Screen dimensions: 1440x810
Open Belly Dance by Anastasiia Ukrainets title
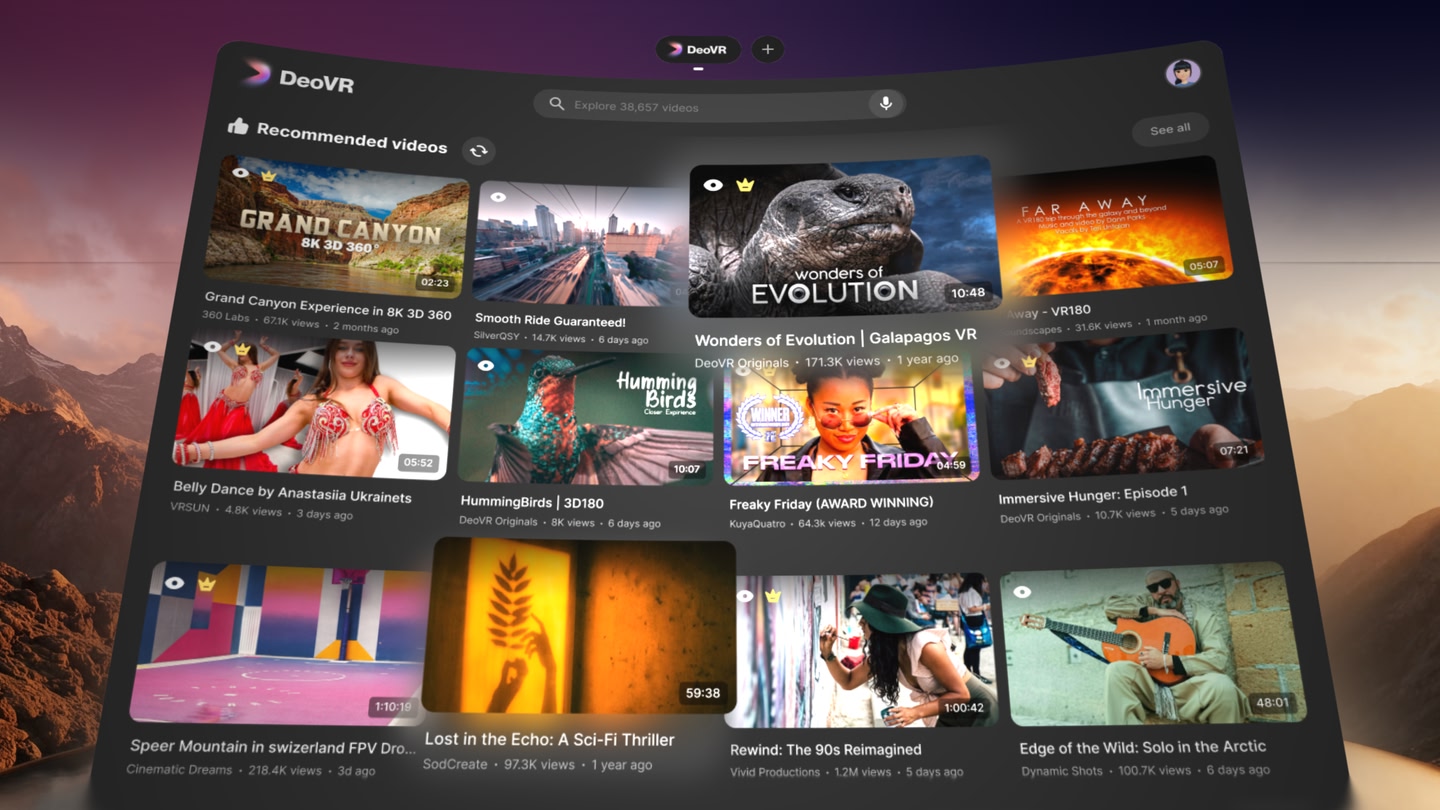click(x=292, y=492)
